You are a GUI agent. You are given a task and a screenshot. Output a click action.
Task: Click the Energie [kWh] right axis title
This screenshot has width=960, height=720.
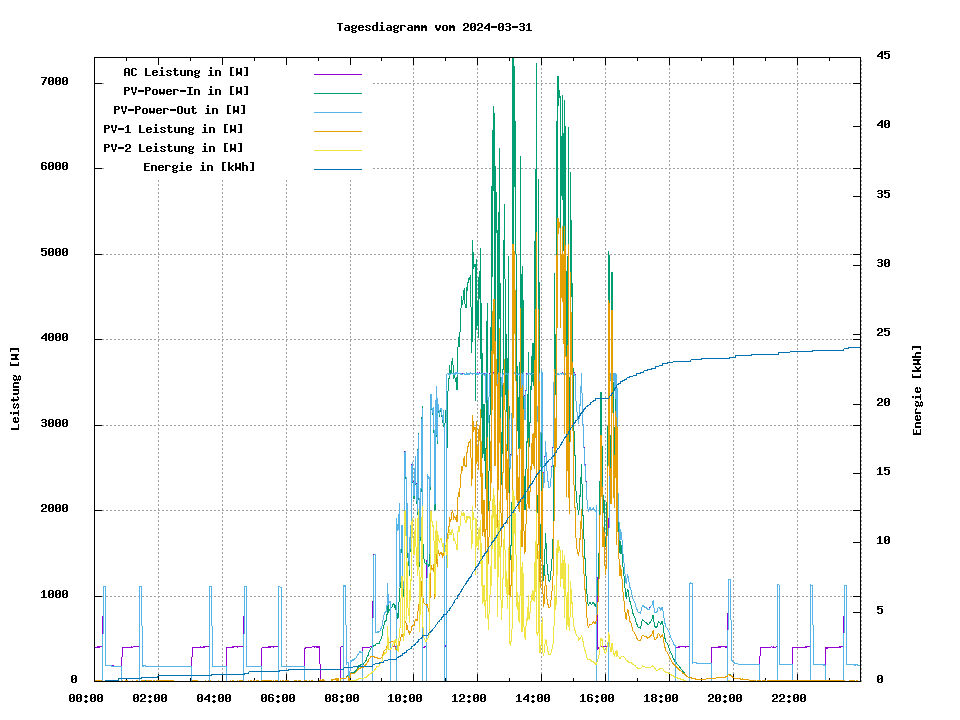coord(917,390)
